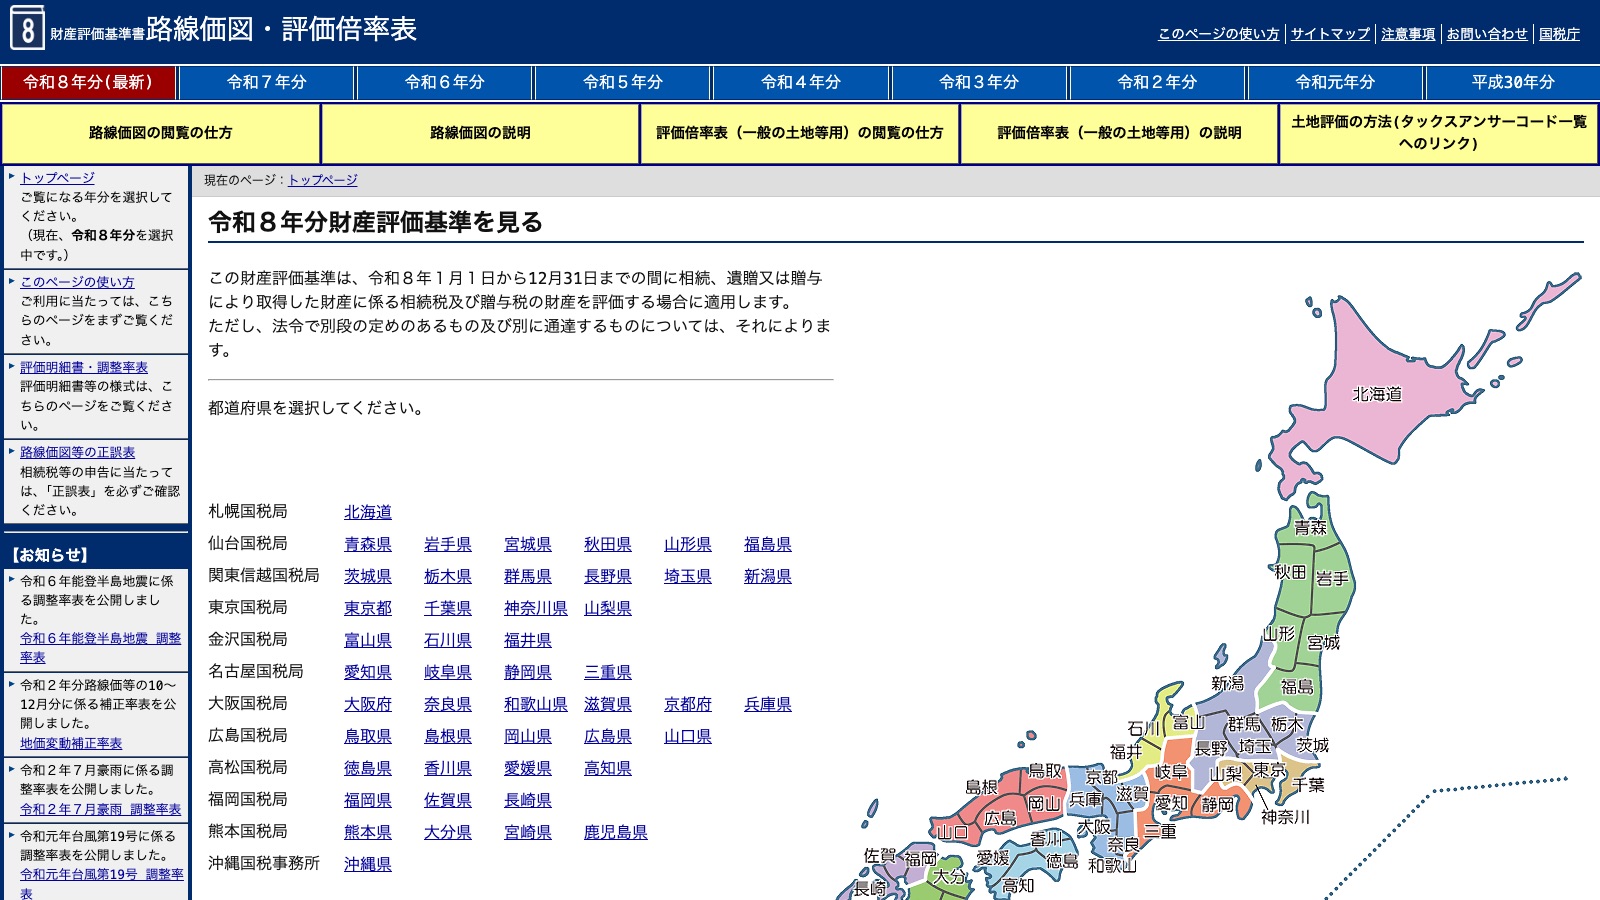Click 山口県 link
The height and width of the screenshot is (900, 1600).
tap(688, 736)
